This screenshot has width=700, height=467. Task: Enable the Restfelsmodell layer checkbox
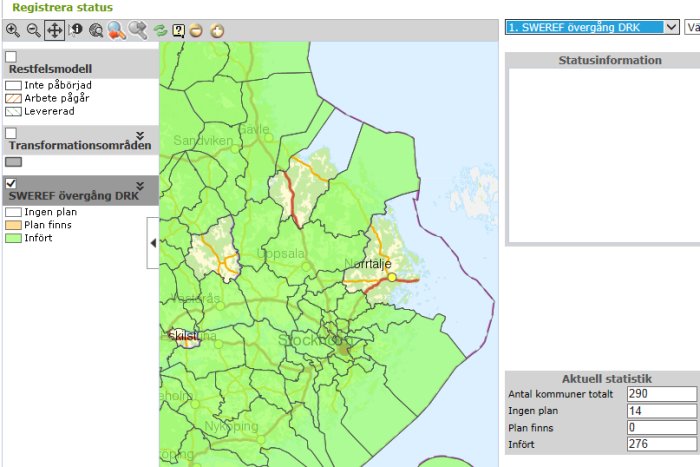pos(11,57)
